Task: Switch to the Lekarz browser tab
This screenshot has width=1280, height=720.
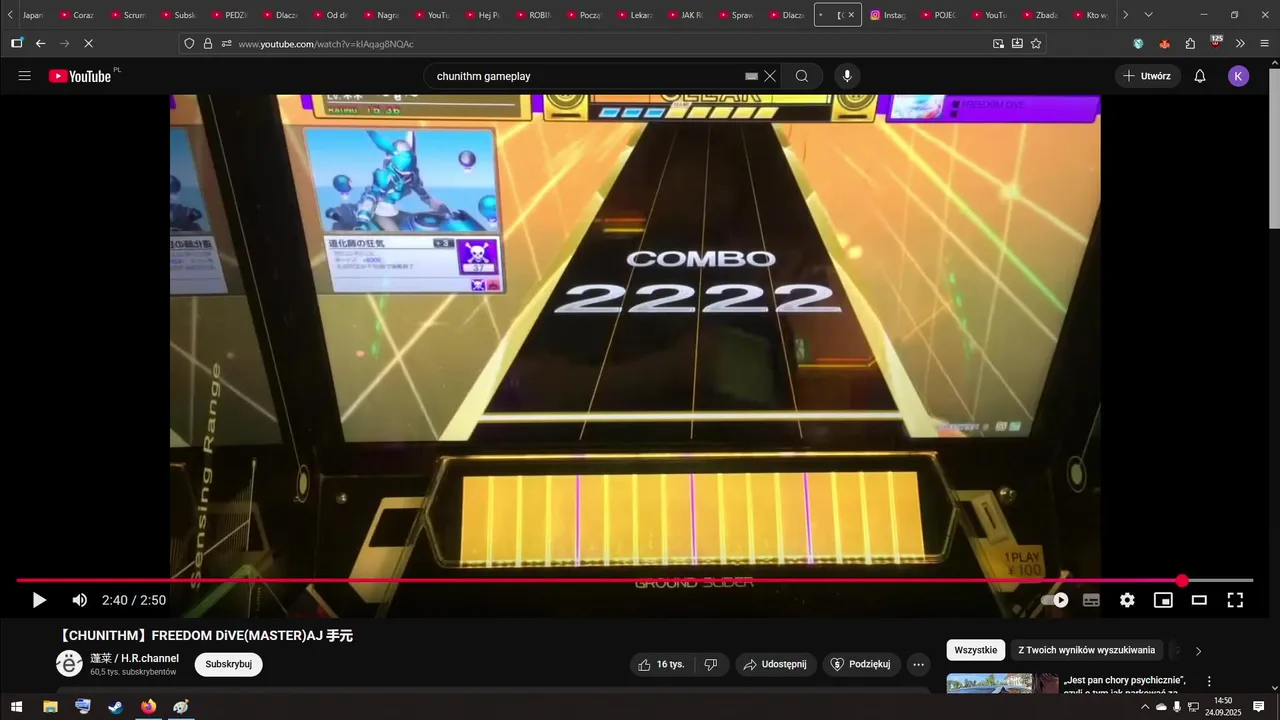Action: [635, 15]
